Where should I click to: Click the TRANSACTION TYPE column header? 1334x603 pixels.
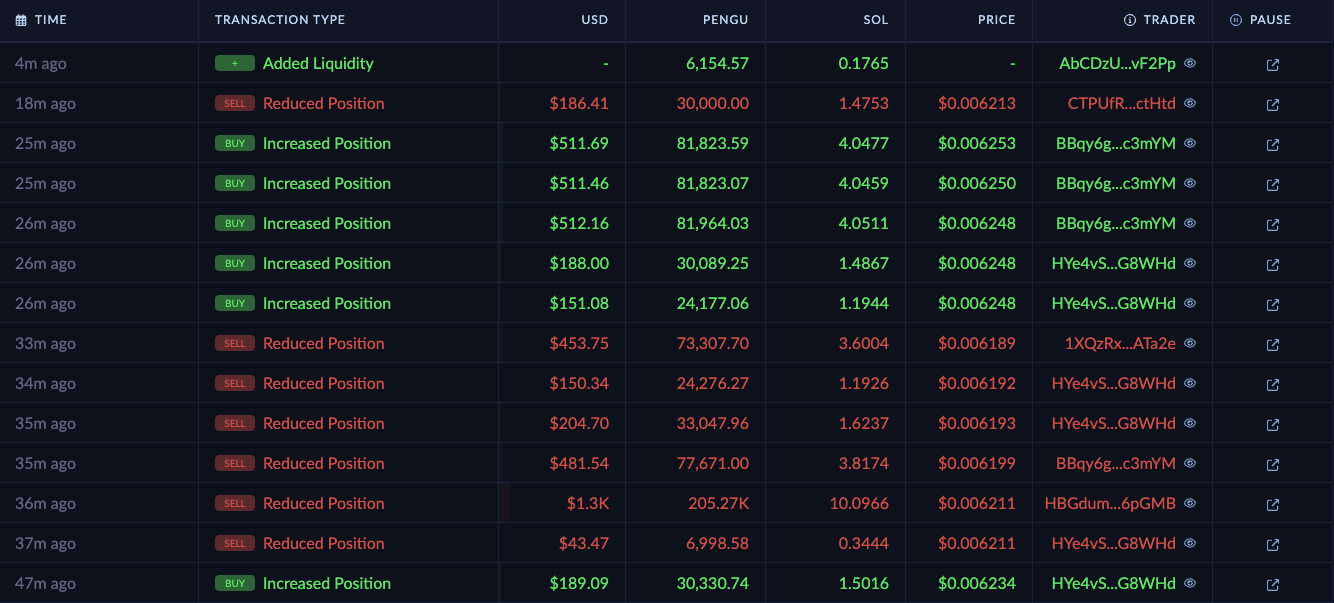(280, 20)
